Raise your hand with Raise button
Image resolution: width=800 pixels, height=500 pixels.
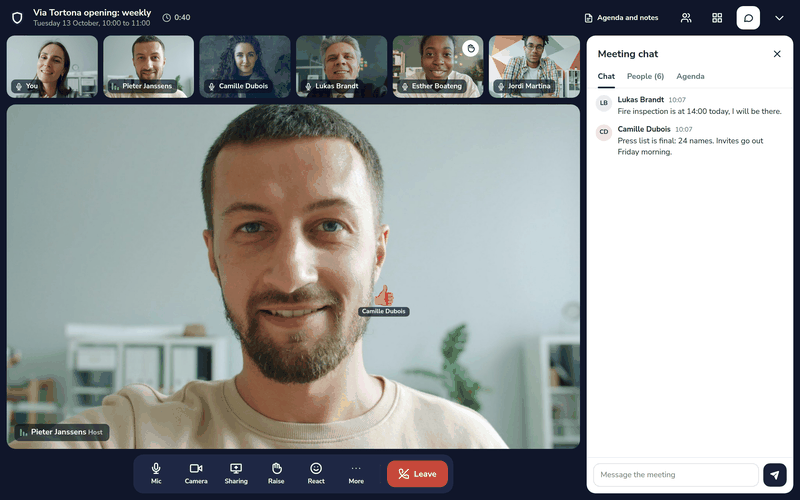tap(276, 473)
